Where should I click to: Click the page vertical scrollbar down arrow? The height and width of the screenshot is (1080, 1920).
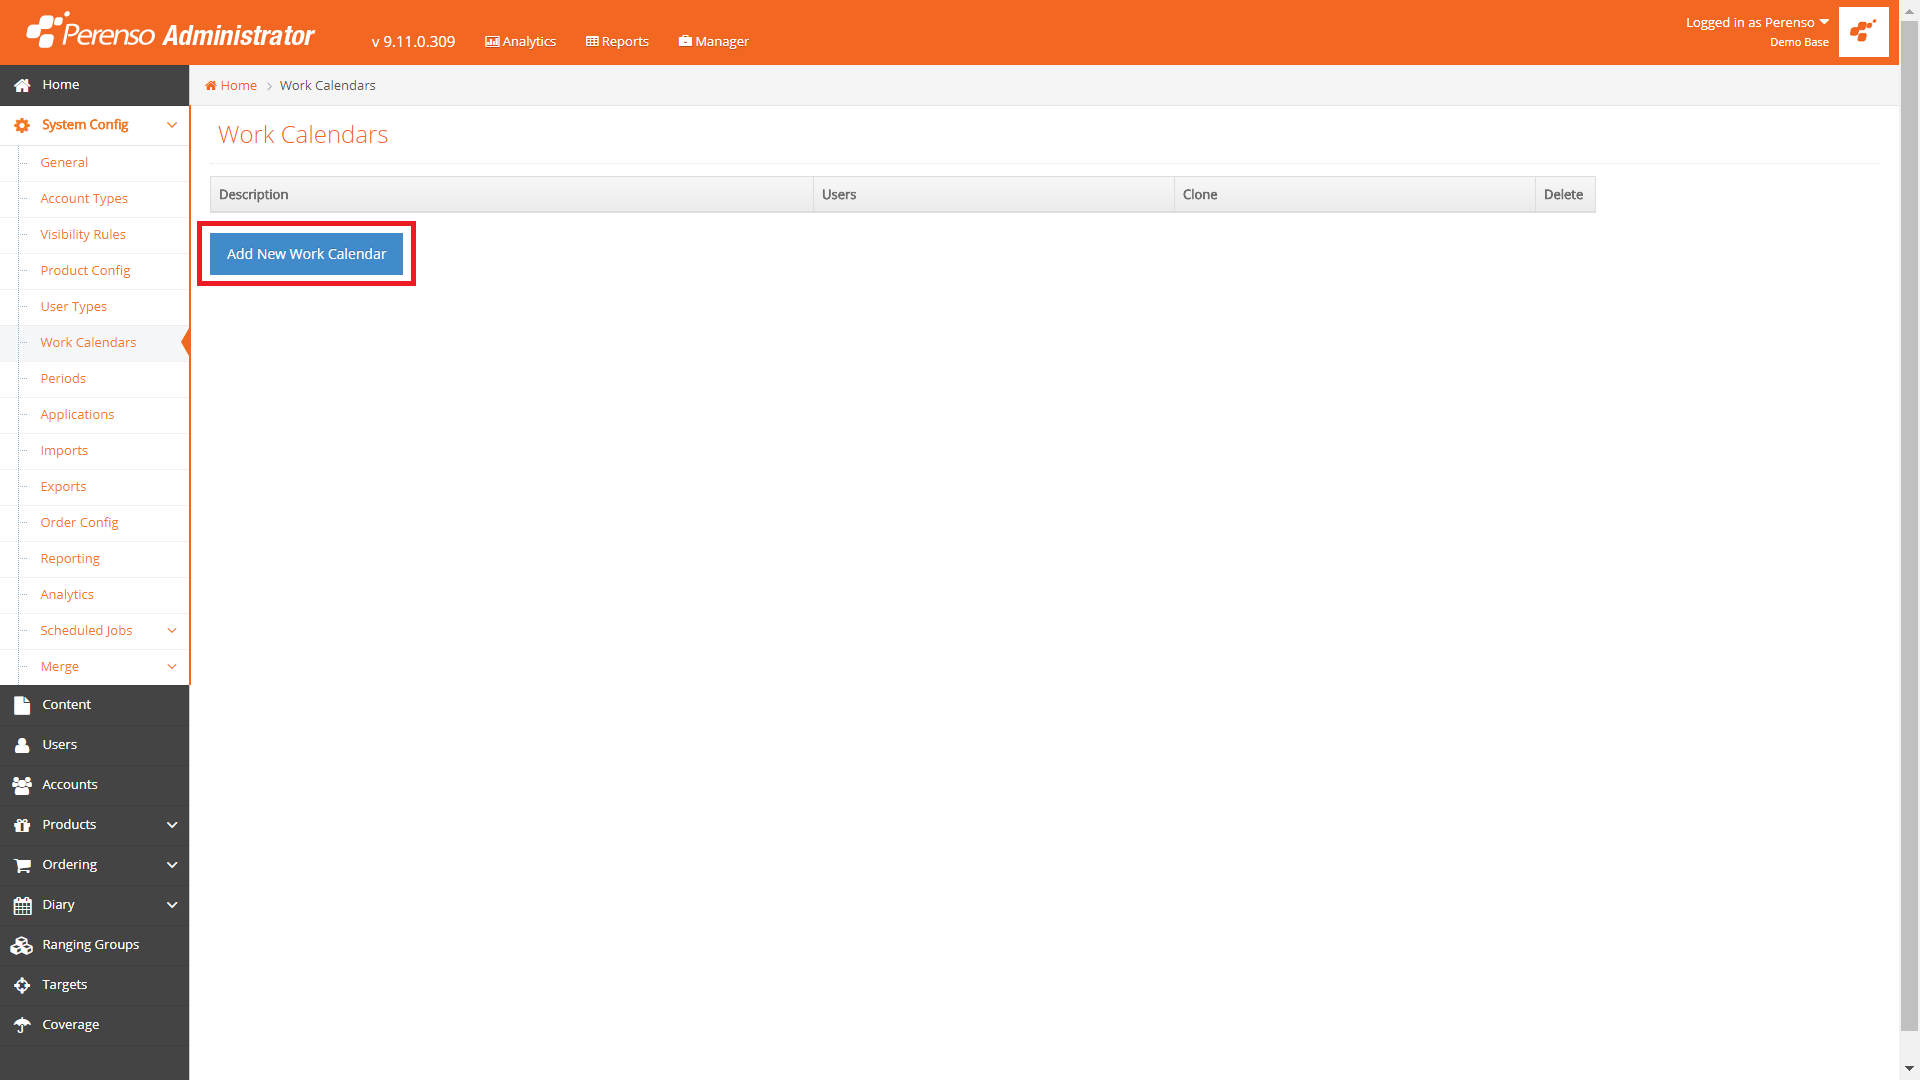(x=1909, y=1069)
